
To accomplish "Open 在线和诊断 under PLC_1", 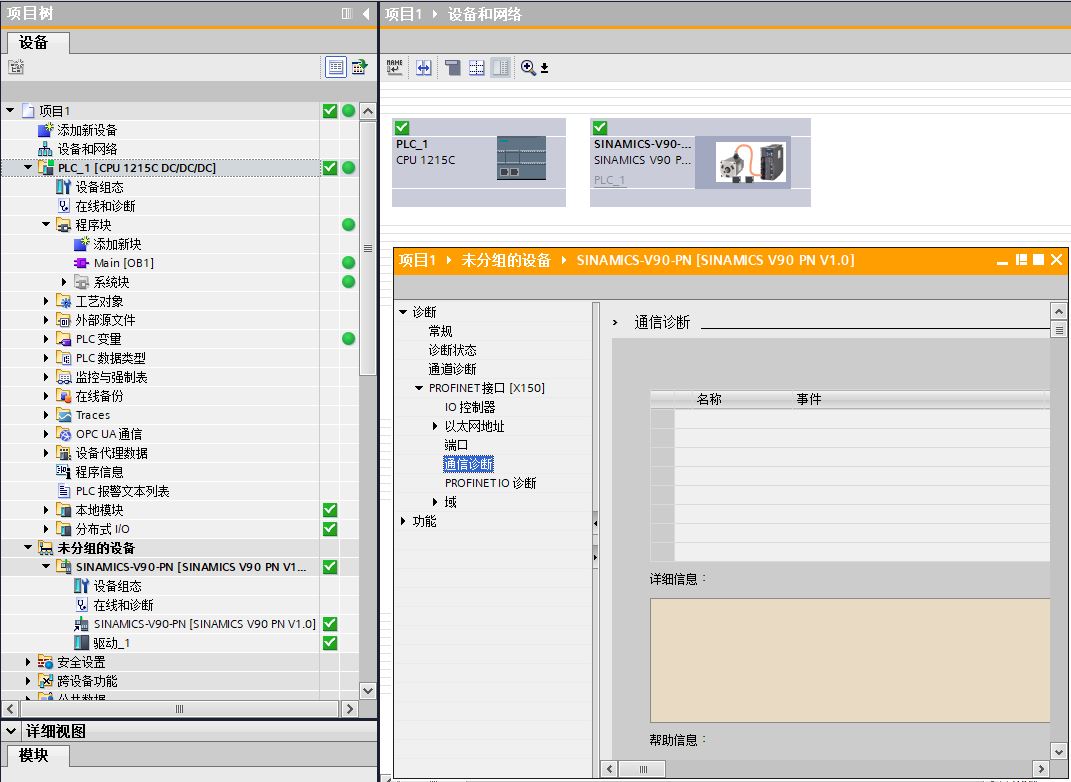I will click(105, 206).
